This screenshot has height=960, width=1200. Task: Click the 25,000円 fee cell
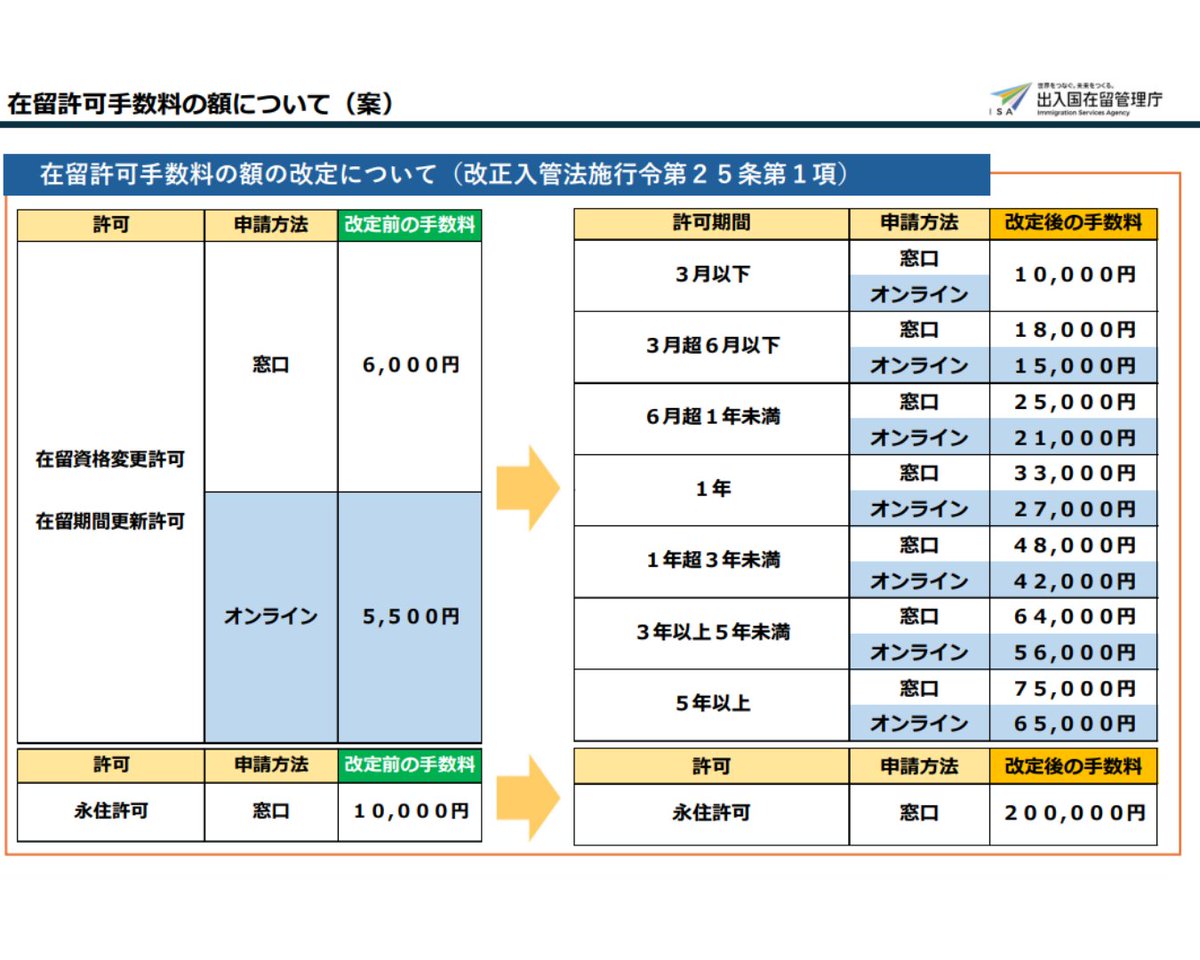(x=1074, y=401)
